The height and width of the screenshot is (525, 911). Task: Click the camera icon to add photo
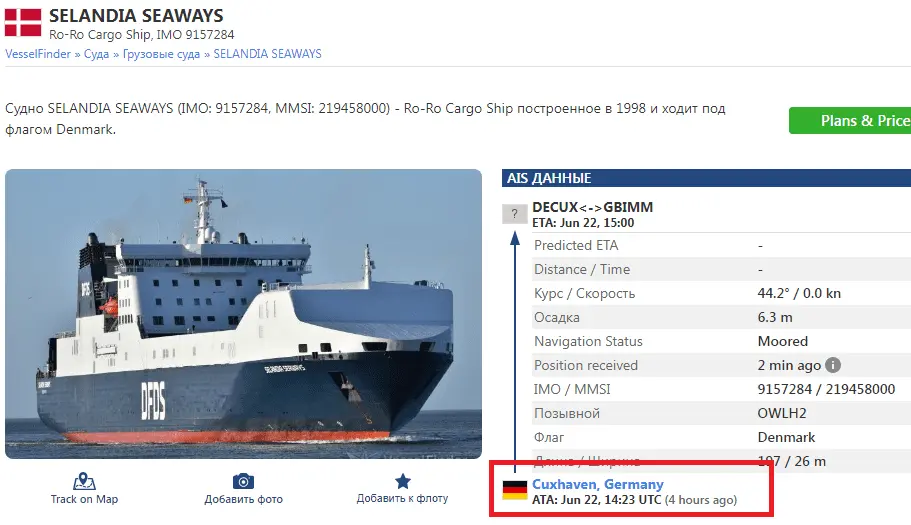tap(243, 481)
